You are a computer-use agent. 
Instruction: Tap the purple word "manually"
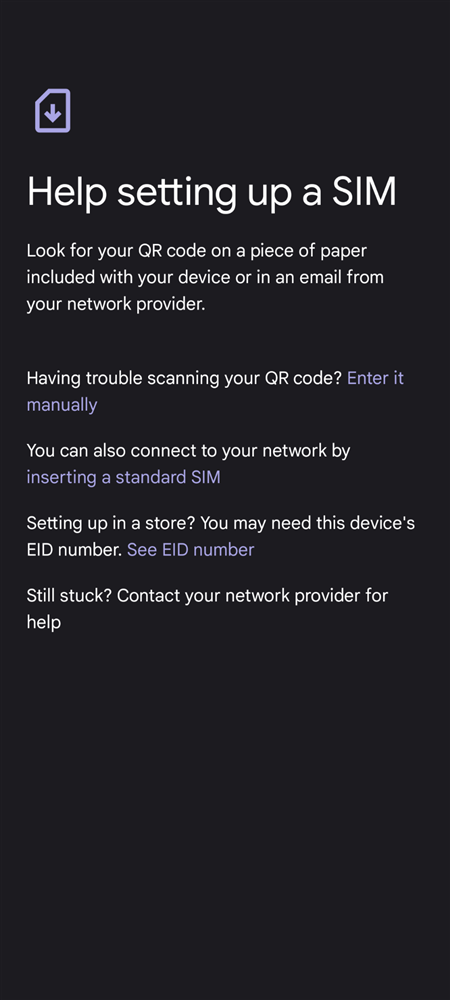(62, 404)
